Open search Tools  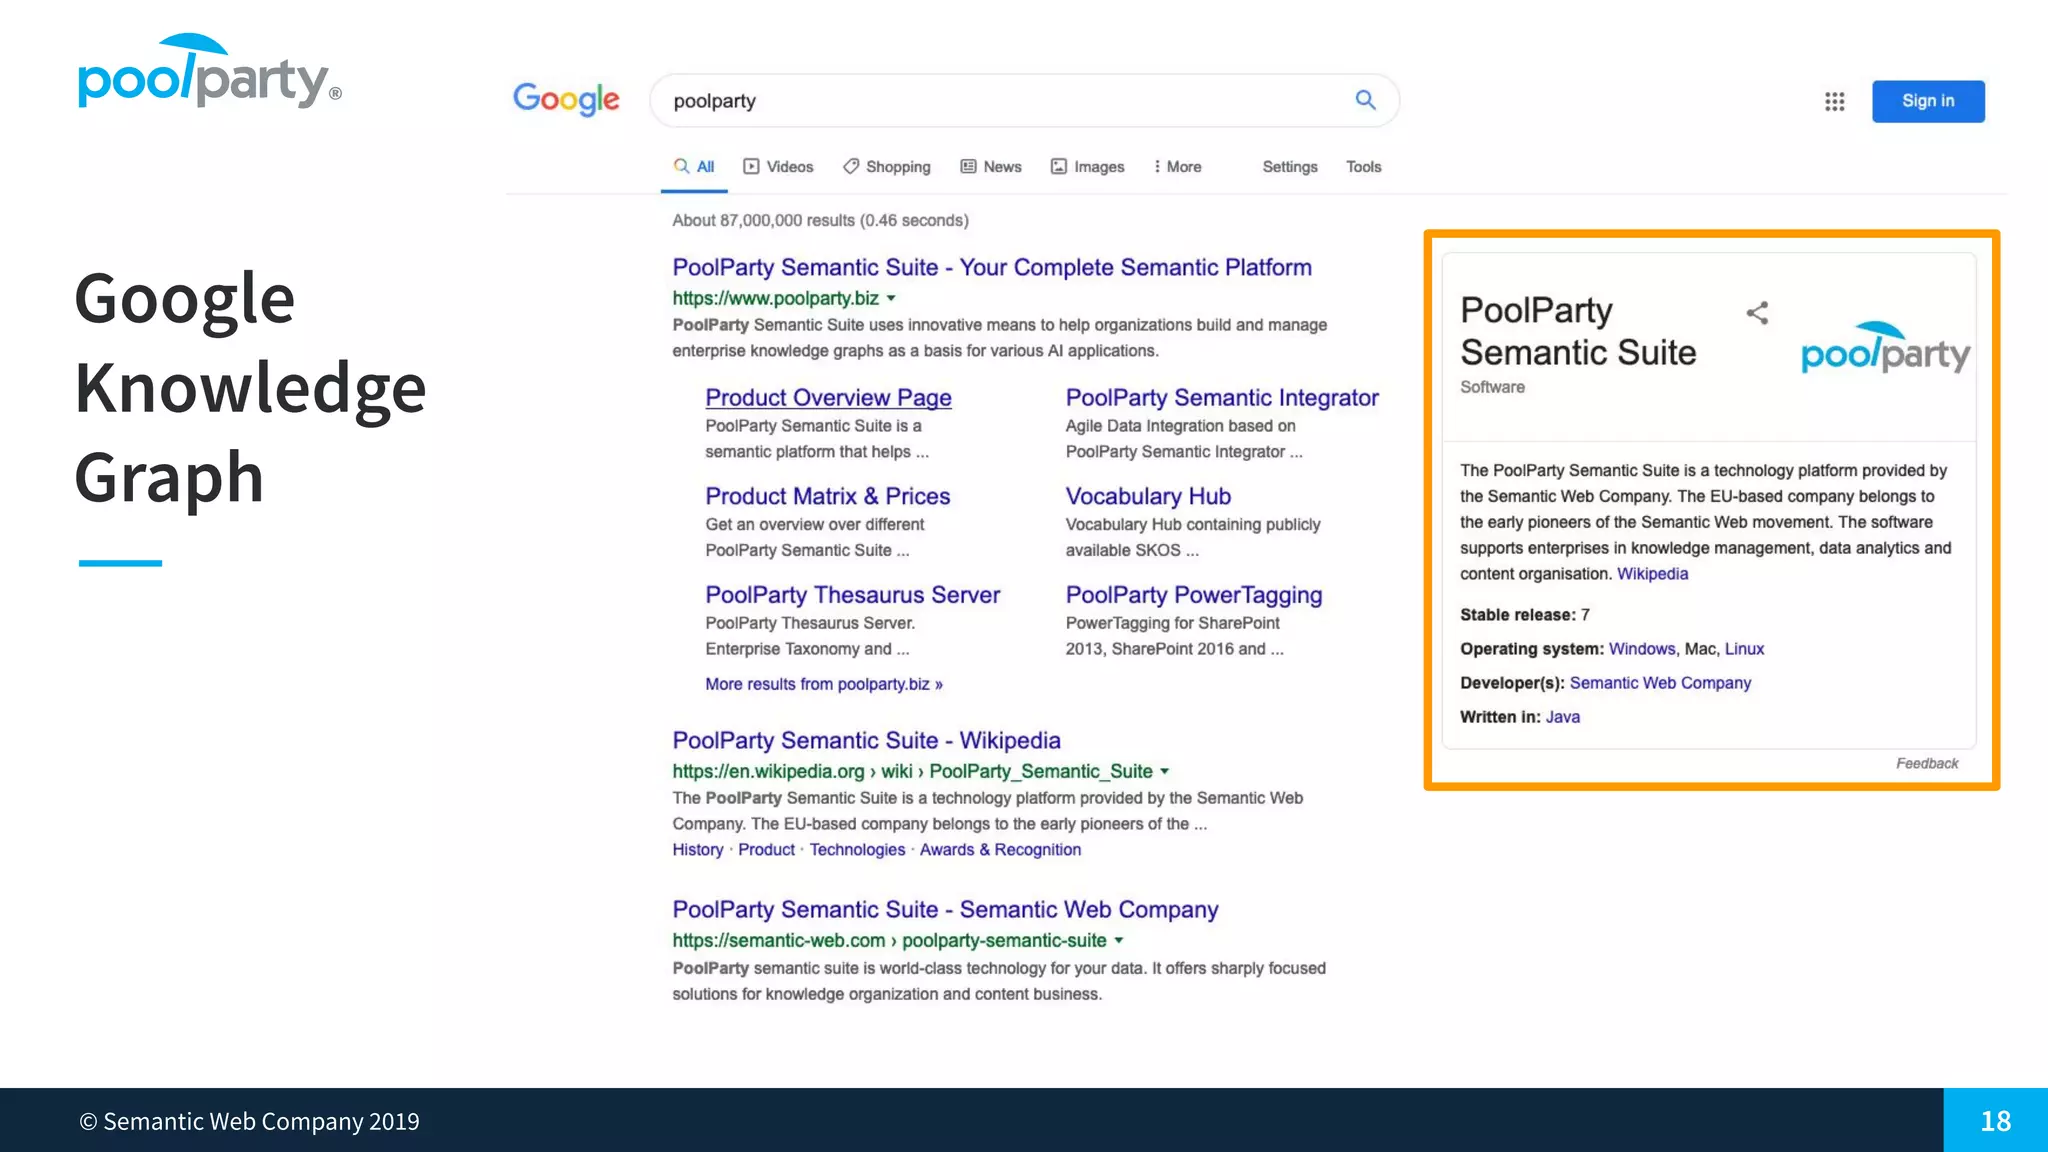1363,167
